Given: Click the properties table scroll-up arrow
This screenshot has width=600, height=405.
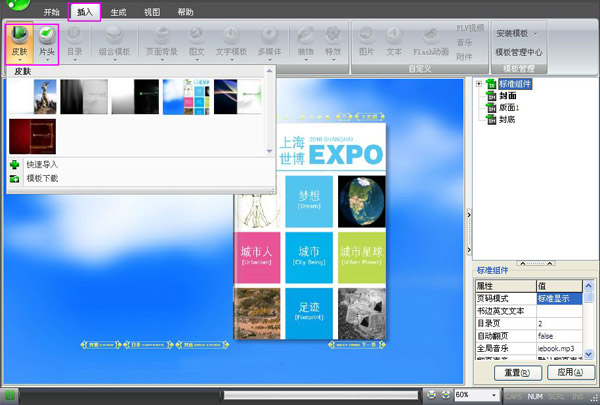Looking at the screenshot, I should 588,286.
